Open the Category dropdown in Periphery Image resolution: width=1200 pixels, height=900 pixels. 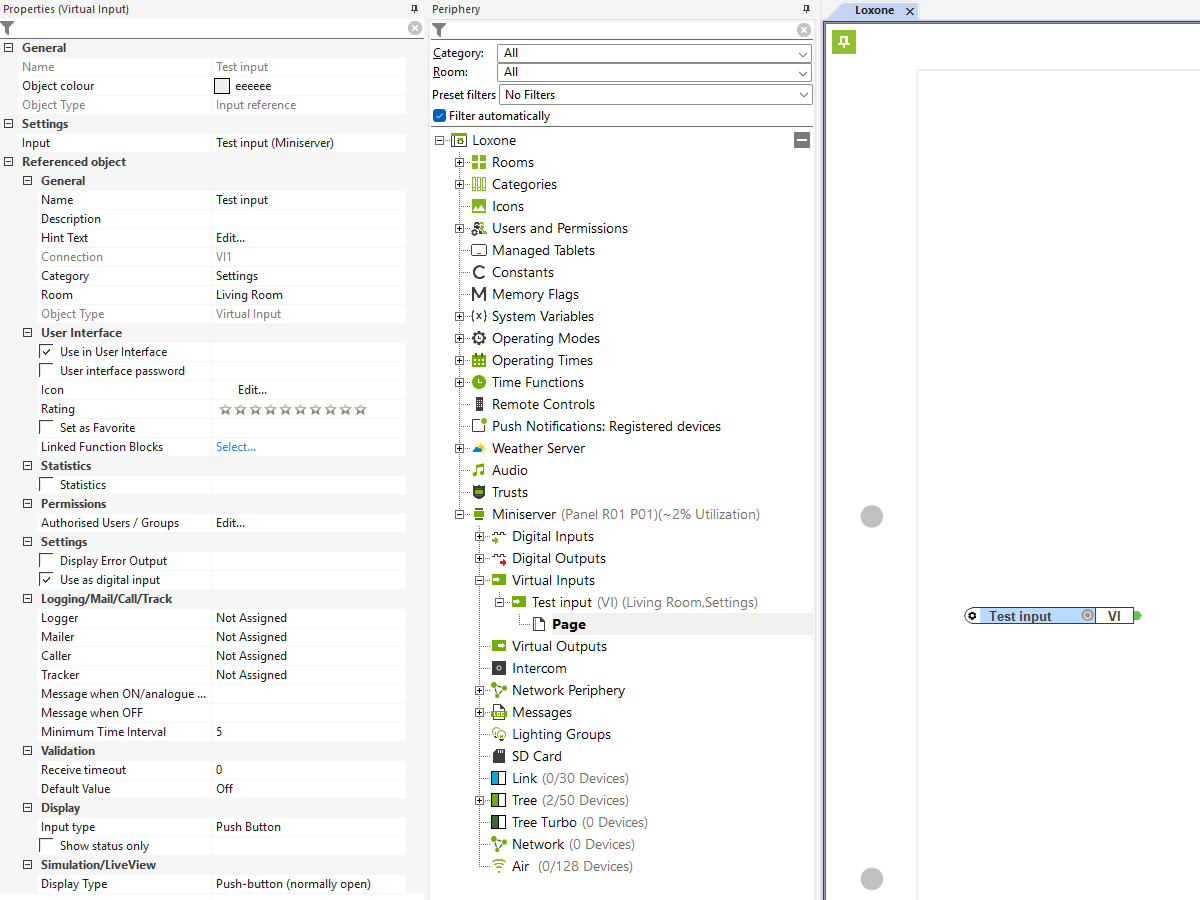655,53
